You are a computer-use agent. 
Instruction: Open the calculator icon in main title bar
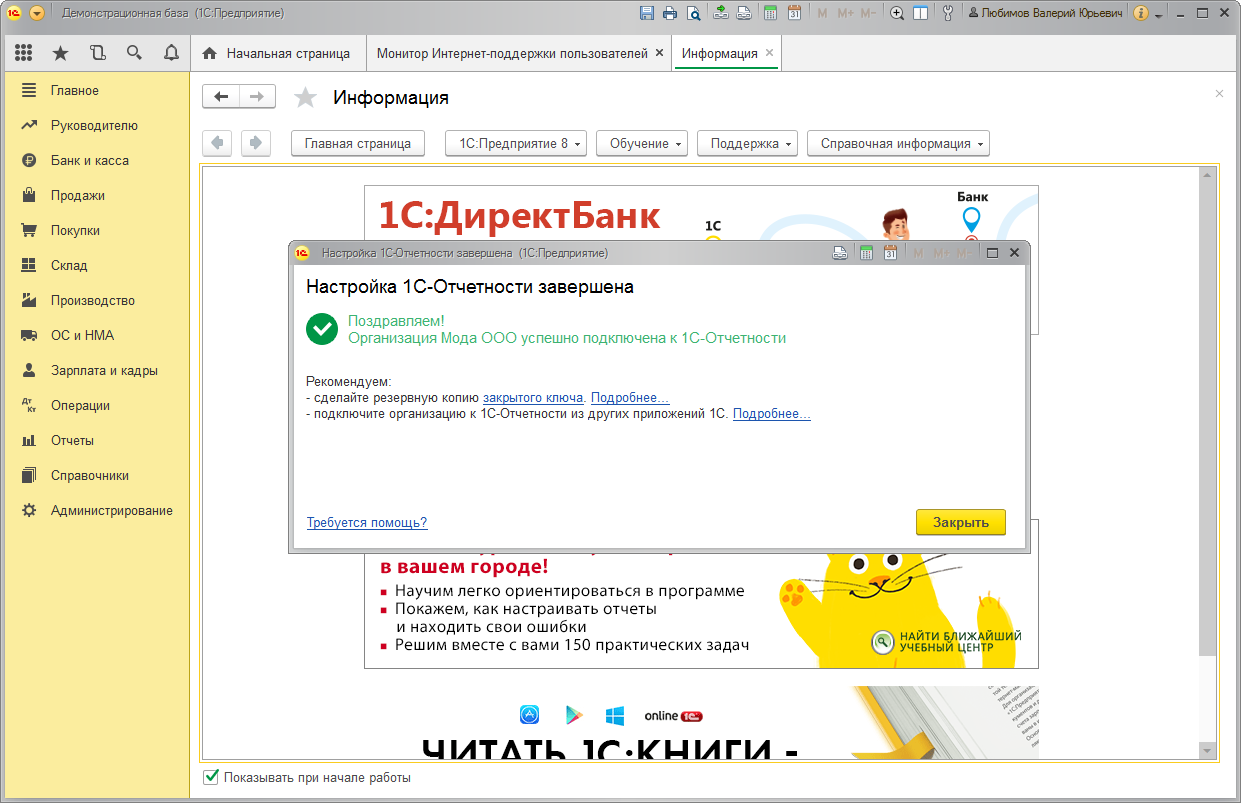(770, 13)
